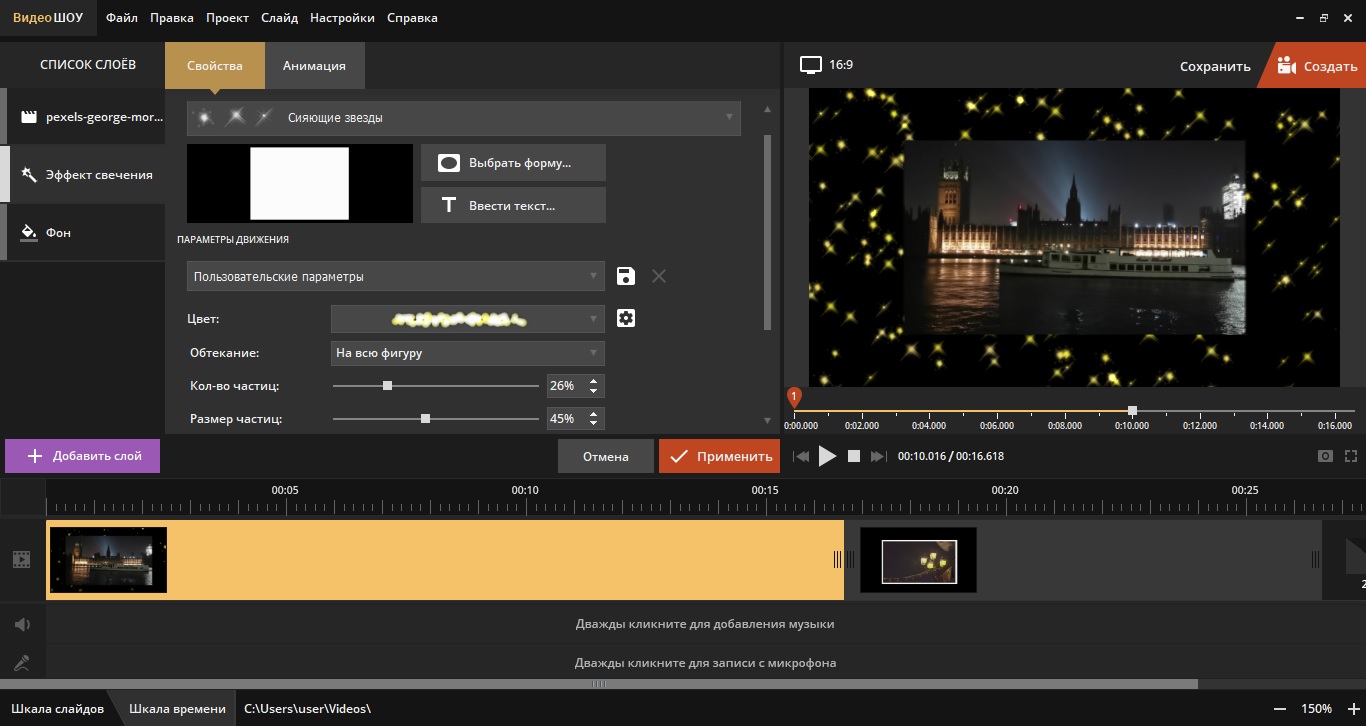Stop the preview playback
Viewport: 1366px width, 726px height.
click(854, 456)
